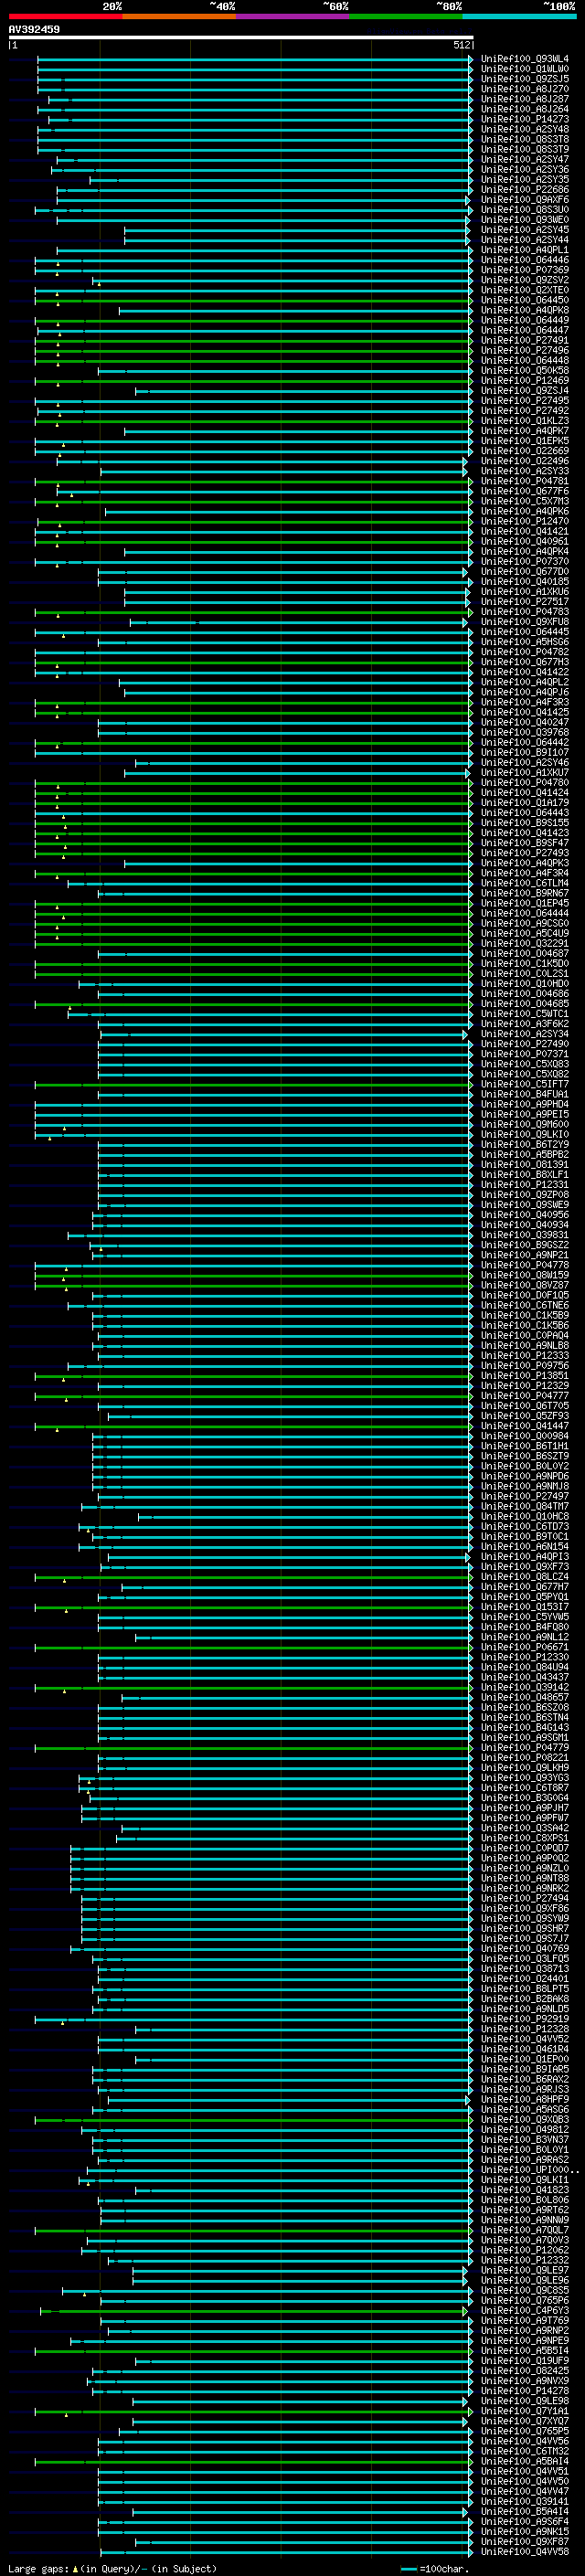Viewport: 585px width, 2576px height.
Task: Click UniRef100_A9PEI5 label
Action: [x=525, y=1114]
